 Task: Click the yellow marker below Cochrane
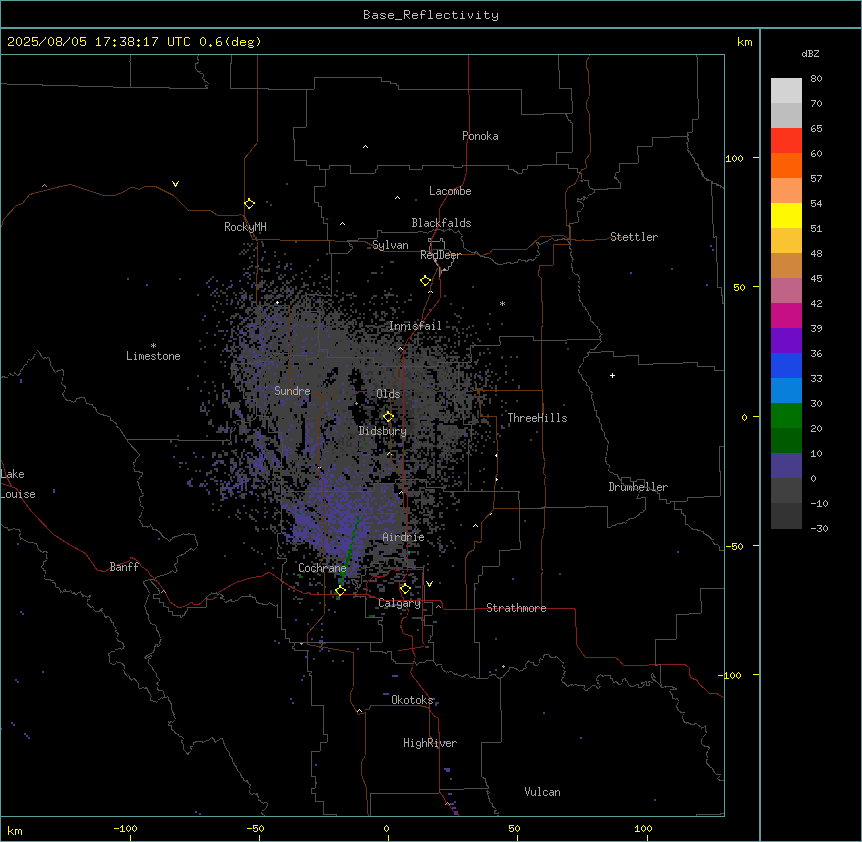340,591
